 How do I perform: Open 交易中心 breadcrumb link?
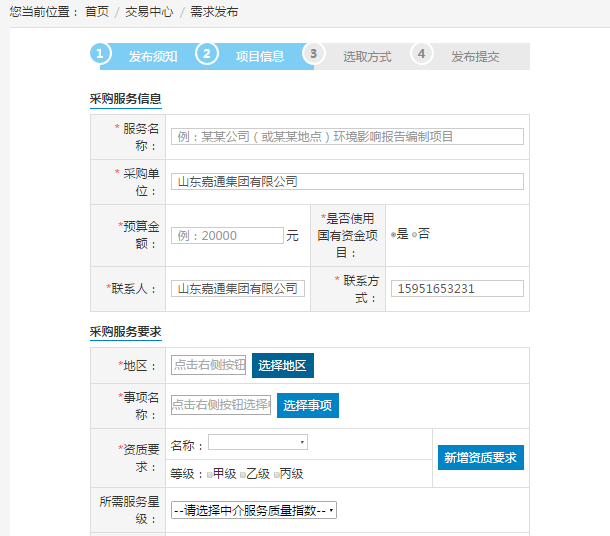[149, 13]
